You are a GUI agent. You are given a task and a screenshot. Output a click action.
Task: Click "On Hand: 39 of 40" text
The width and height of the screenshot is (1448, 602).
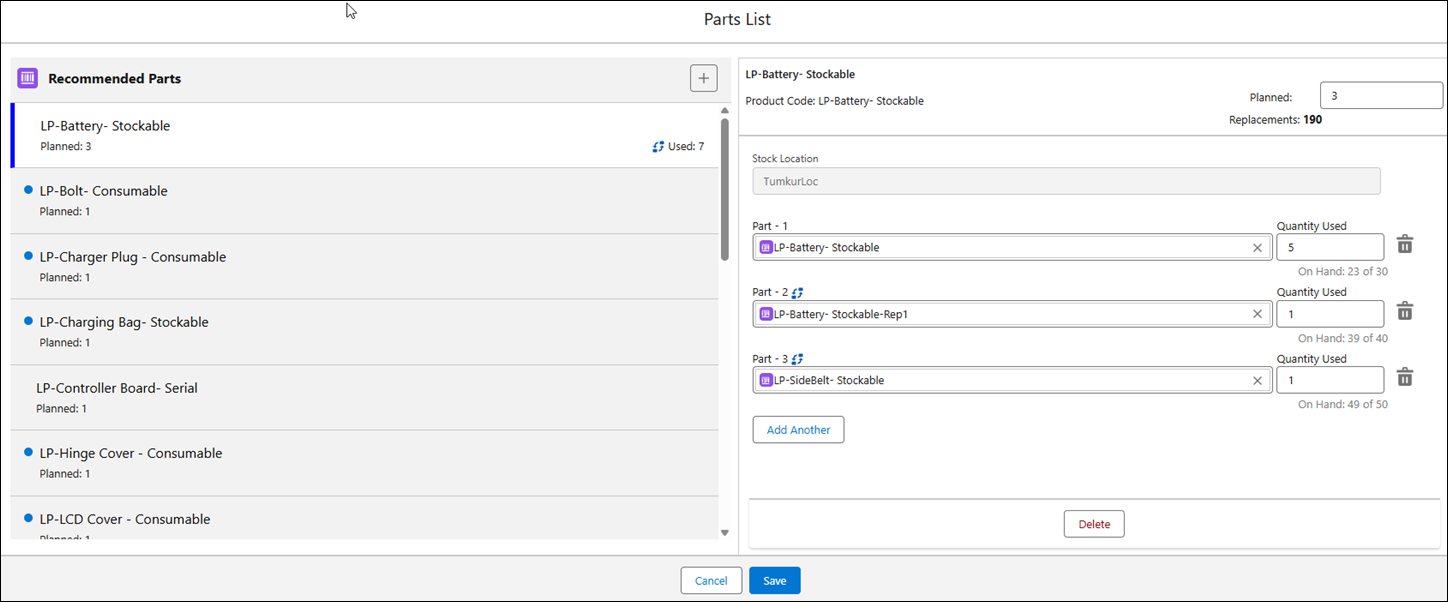[x=1342, y=338]
